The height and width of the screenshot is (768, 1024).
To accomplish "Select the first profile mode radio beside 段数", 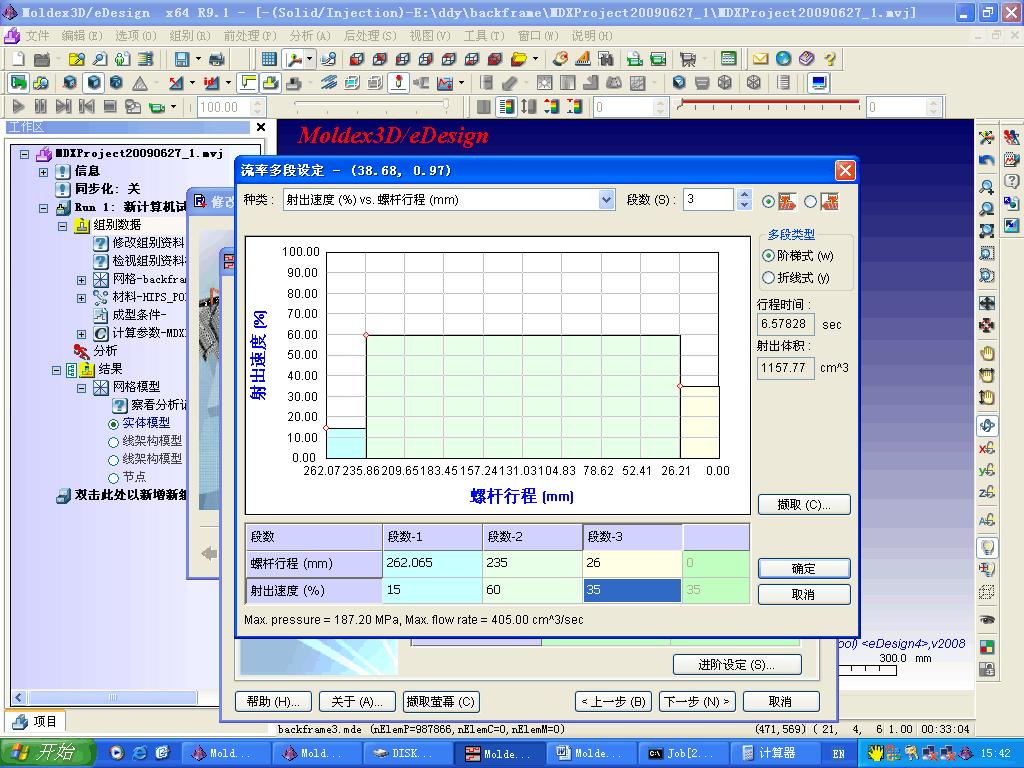I will coord(769,202).
